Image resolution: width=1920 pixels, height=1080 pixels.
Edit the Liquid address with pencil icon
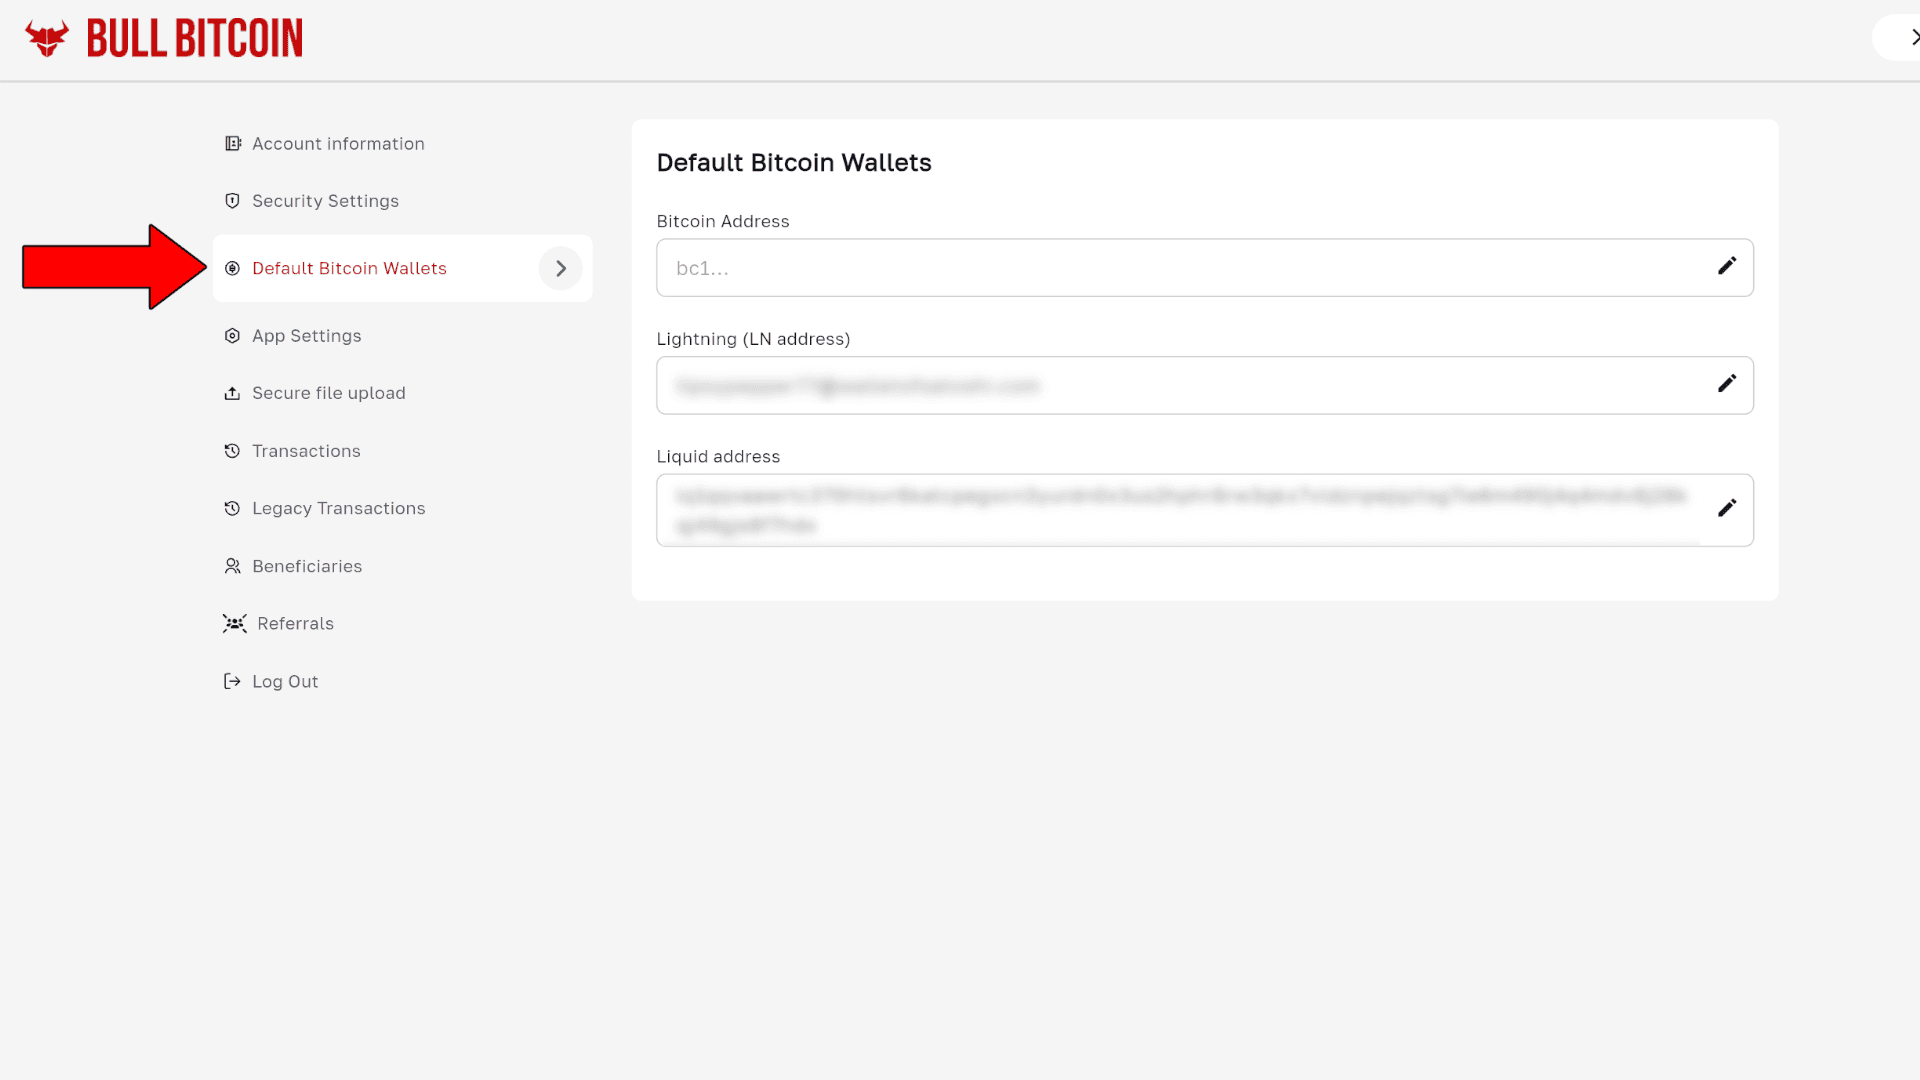(1727, 509)
